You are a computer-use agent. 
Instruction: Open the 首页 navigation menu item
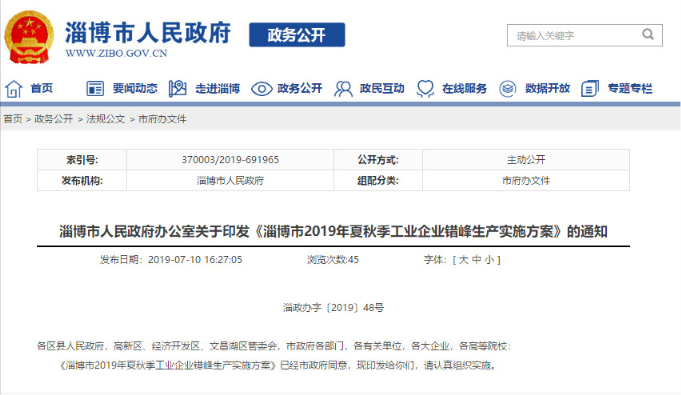pos(42,89)
